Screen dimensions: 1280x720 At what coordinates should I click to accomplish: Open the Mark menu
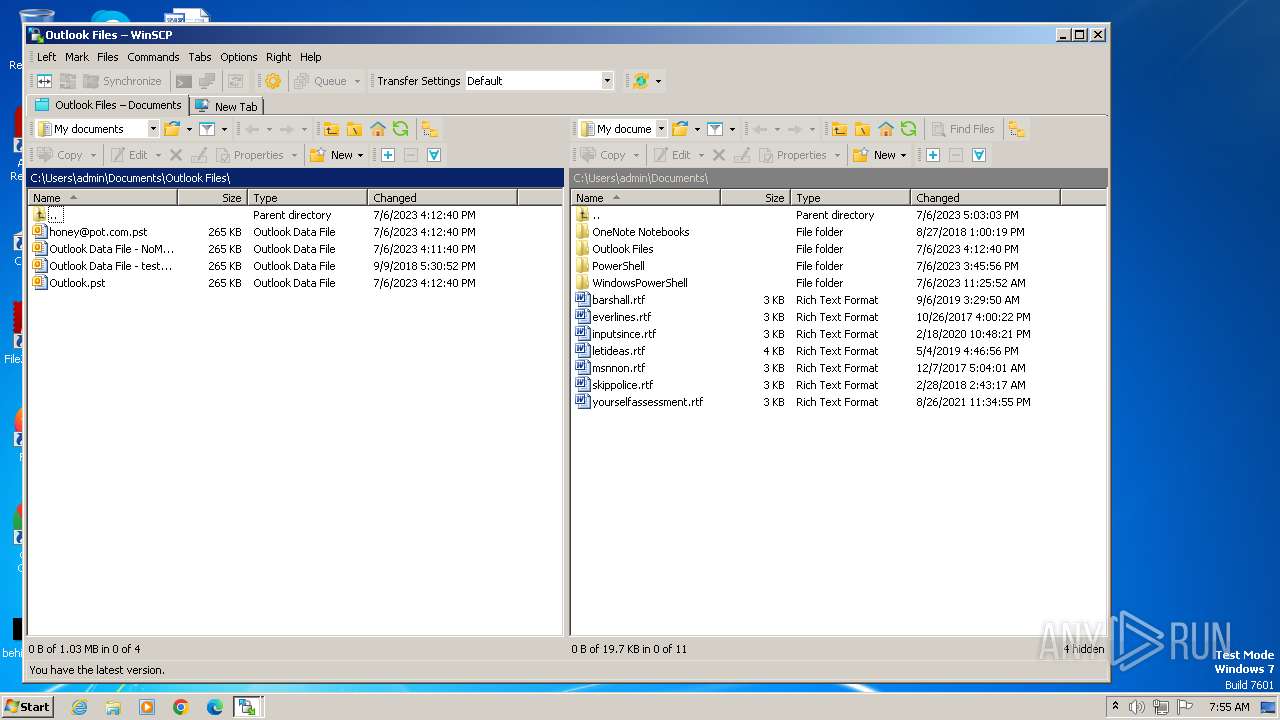pyautogui.click(x=77, y=57)
